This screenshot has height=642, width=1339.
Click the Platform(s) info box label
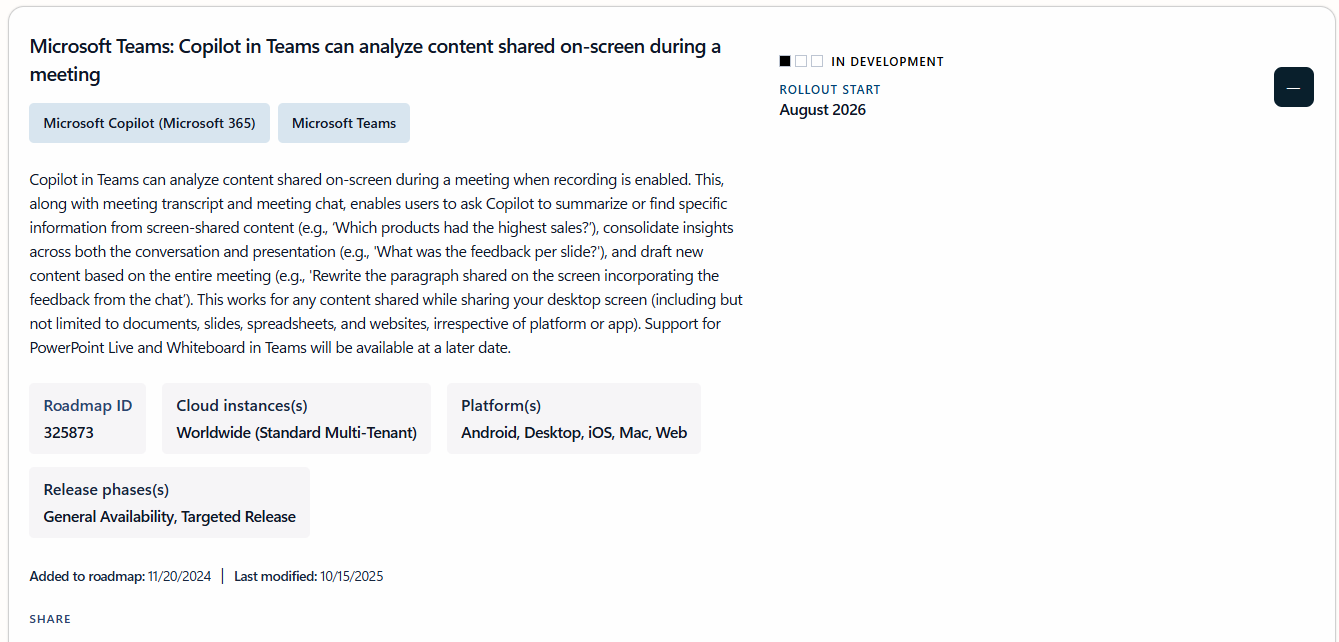(501, 405)
